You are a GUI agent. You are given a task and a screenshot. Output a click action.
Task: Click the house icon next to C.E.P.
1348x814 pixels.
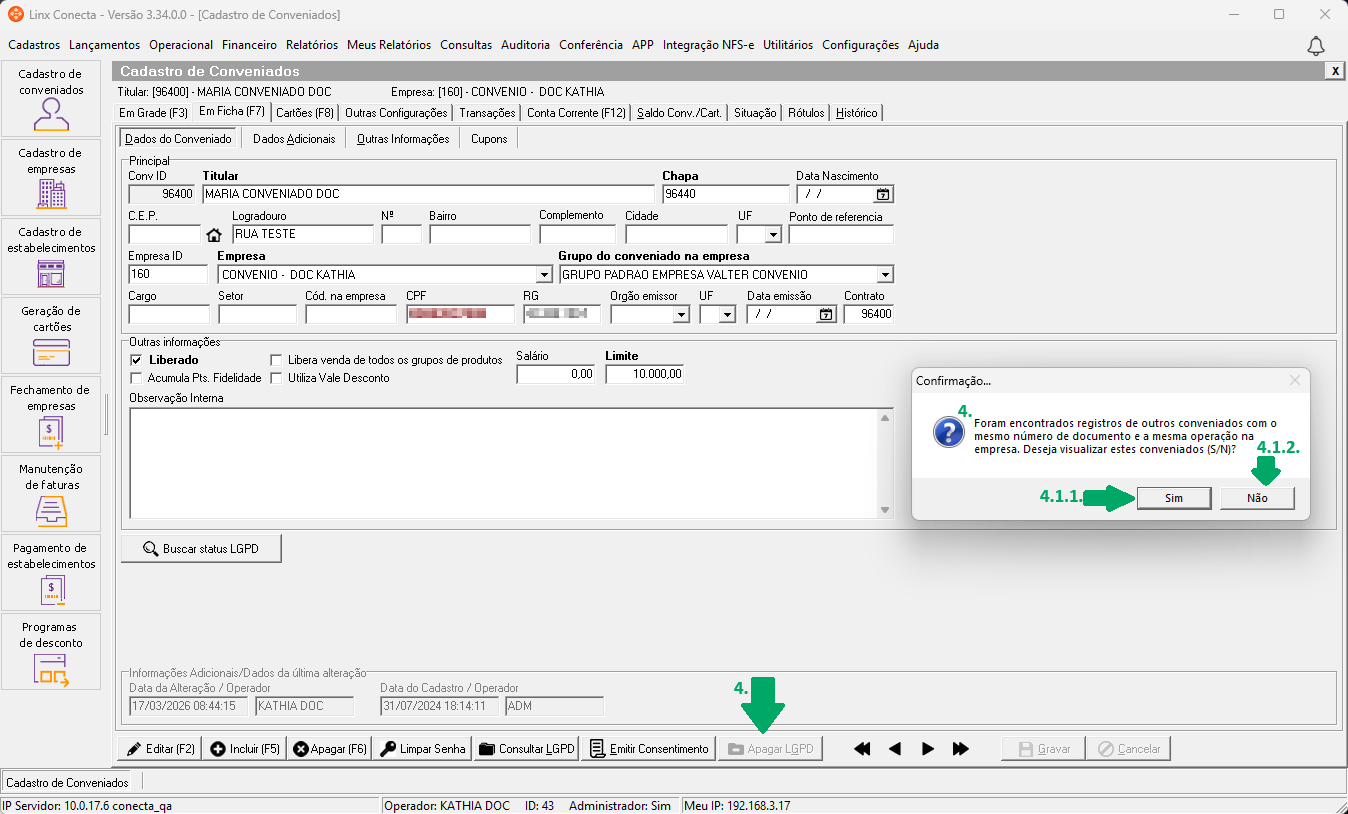(x=213, y=235)
